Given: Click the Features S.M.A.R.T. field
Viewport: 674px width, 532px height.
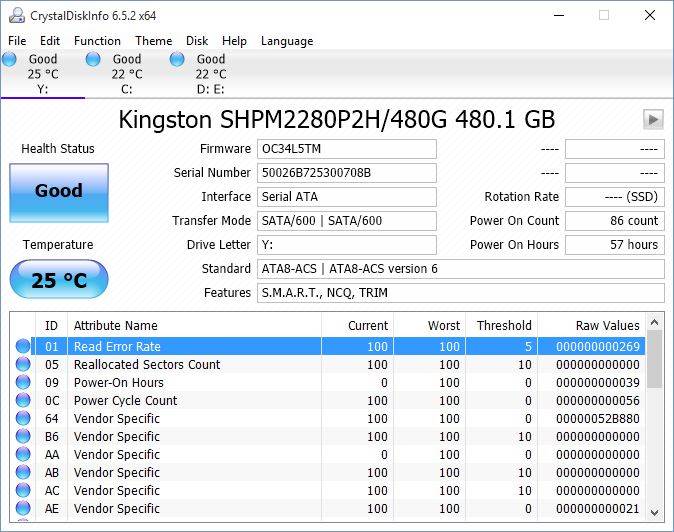Looking at the screenshot, I should click(x=461, y=293).
